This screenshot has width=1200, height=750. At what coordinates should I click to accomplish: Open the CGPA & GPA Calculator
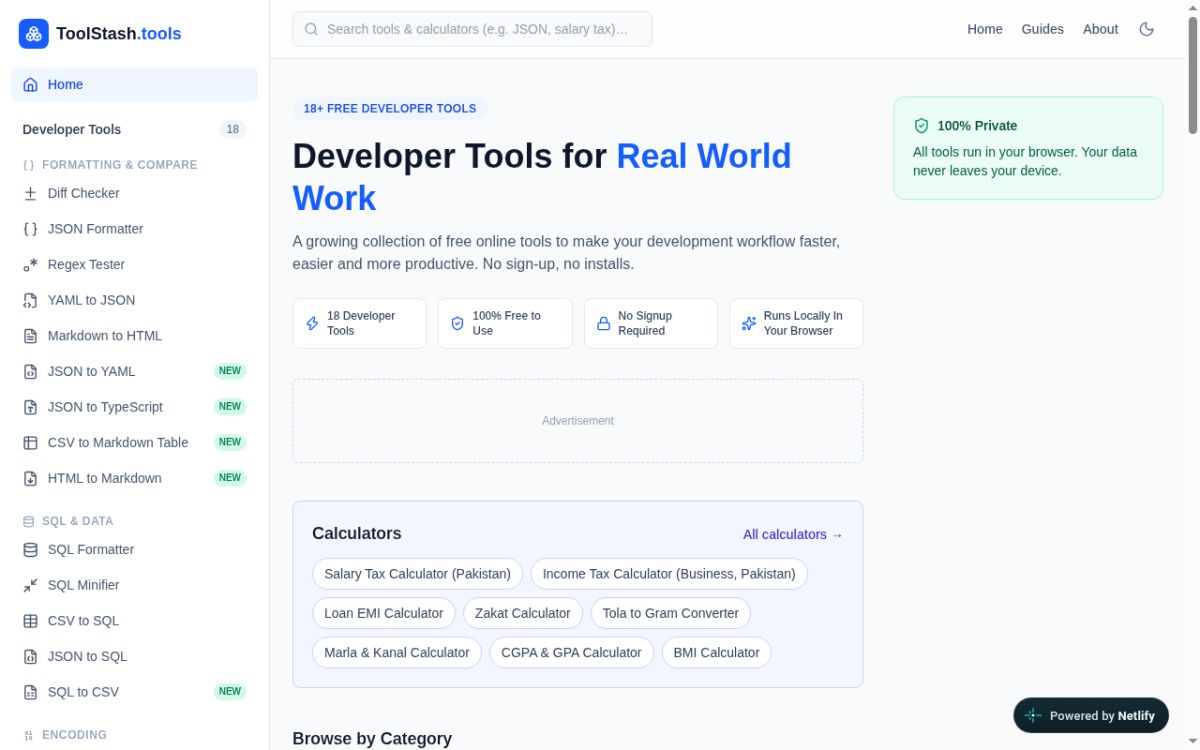pos(571,652)
